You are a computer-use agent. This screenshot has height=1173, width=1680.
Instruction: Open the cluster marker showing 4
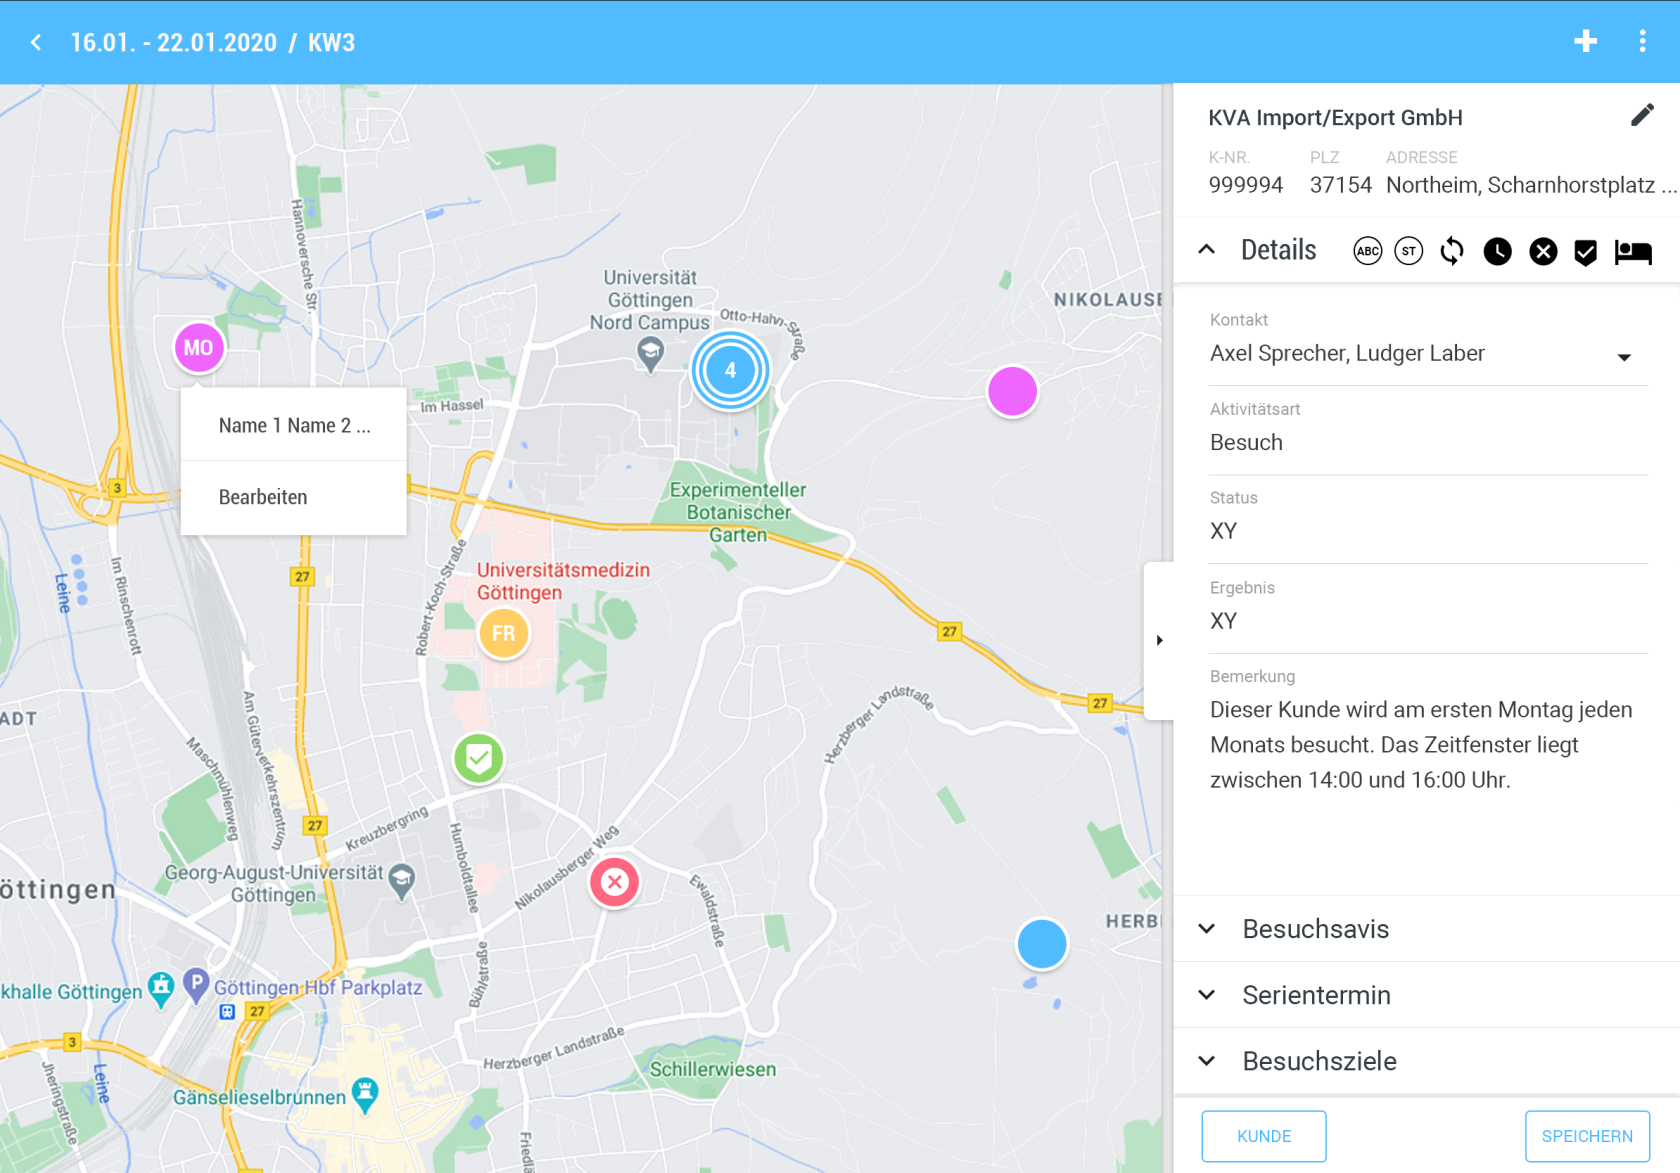pos(730,370)
